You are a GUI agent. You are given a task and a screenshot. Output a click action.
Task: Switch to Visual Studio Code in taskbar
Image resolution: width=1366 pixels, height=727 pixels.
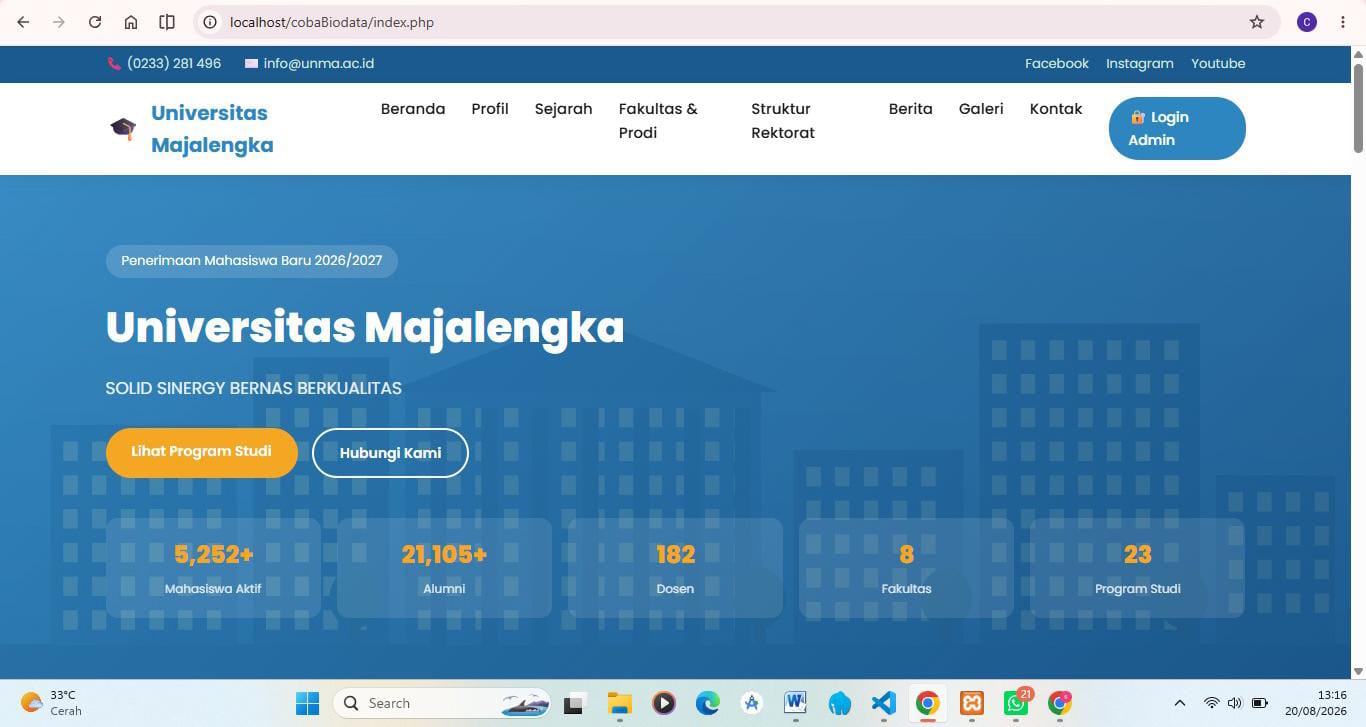[x=883, y=703]
